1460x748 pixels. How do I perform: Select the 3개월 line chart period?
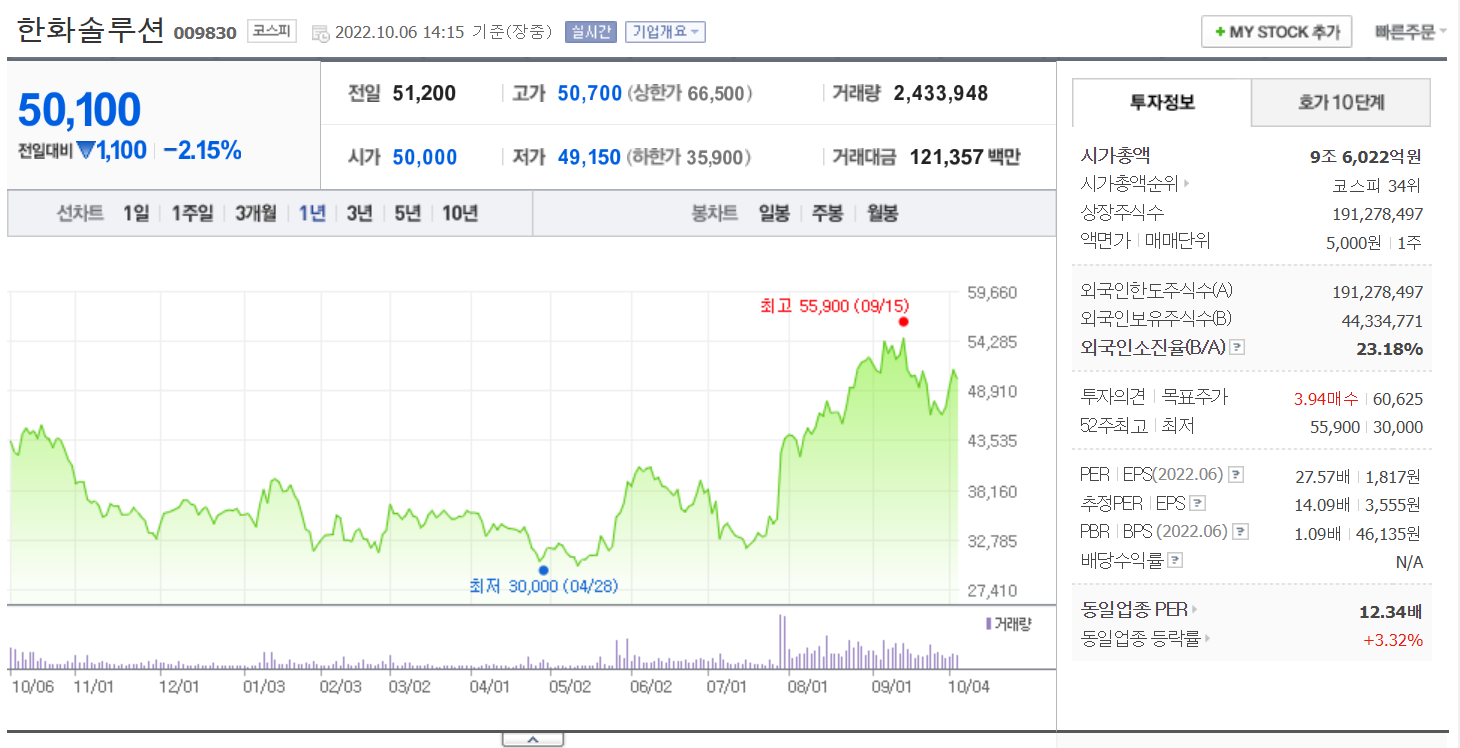256,213
